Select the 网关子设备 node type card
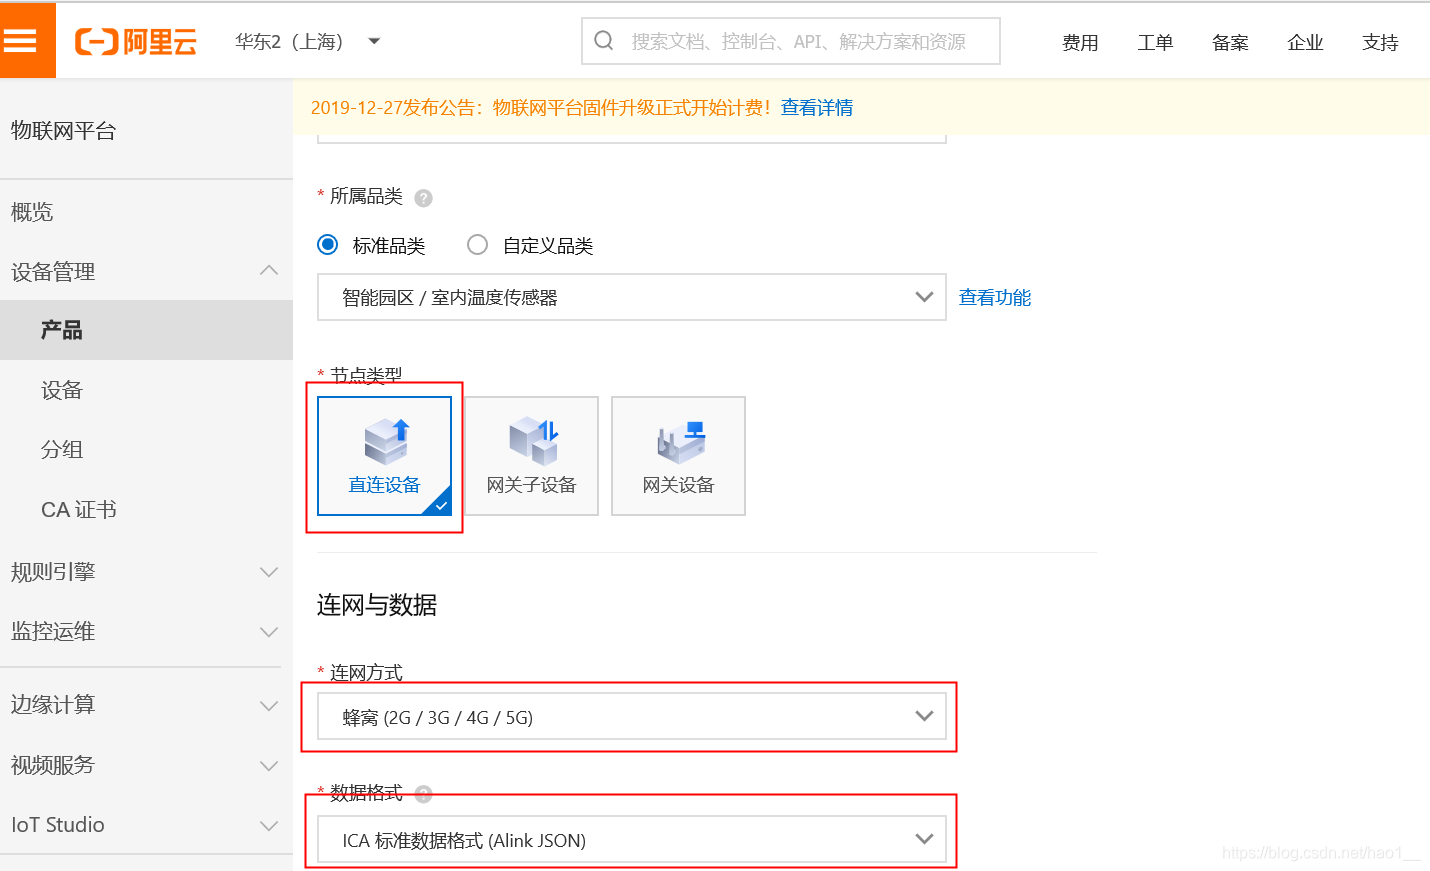 [531, 456]
